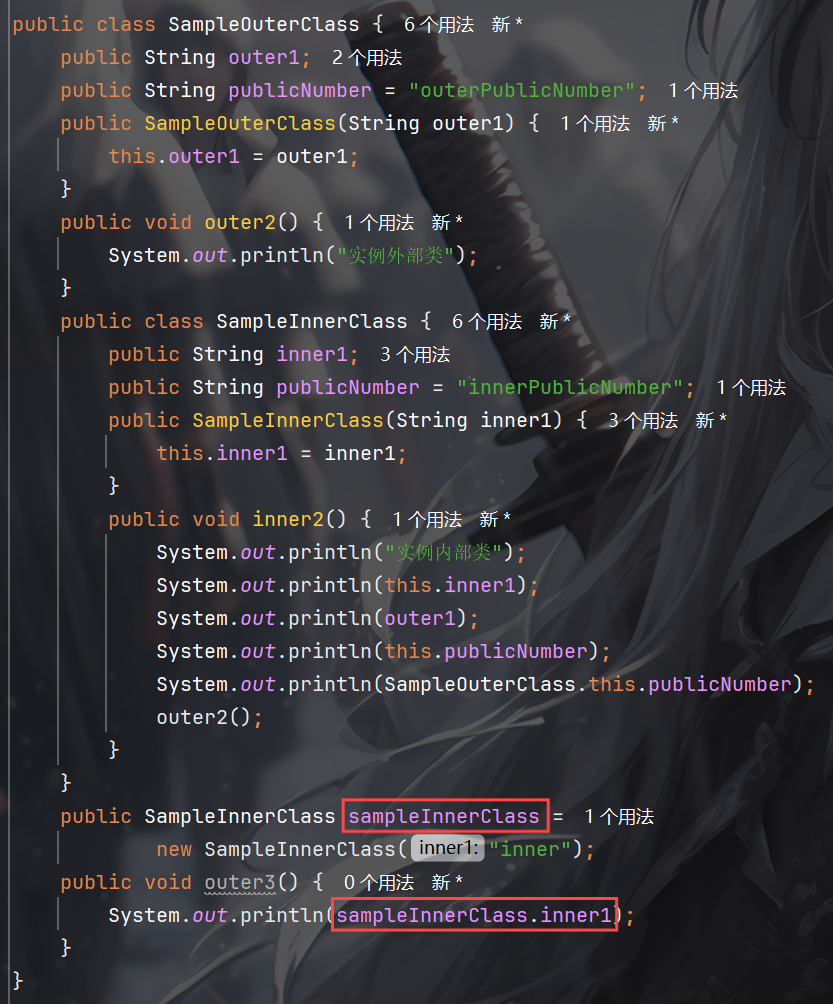This screenshot has width=833, height=1004.
Task: Show the "1 个用法" hint after "outerPublicNumber" assignment
Action: 703,91
